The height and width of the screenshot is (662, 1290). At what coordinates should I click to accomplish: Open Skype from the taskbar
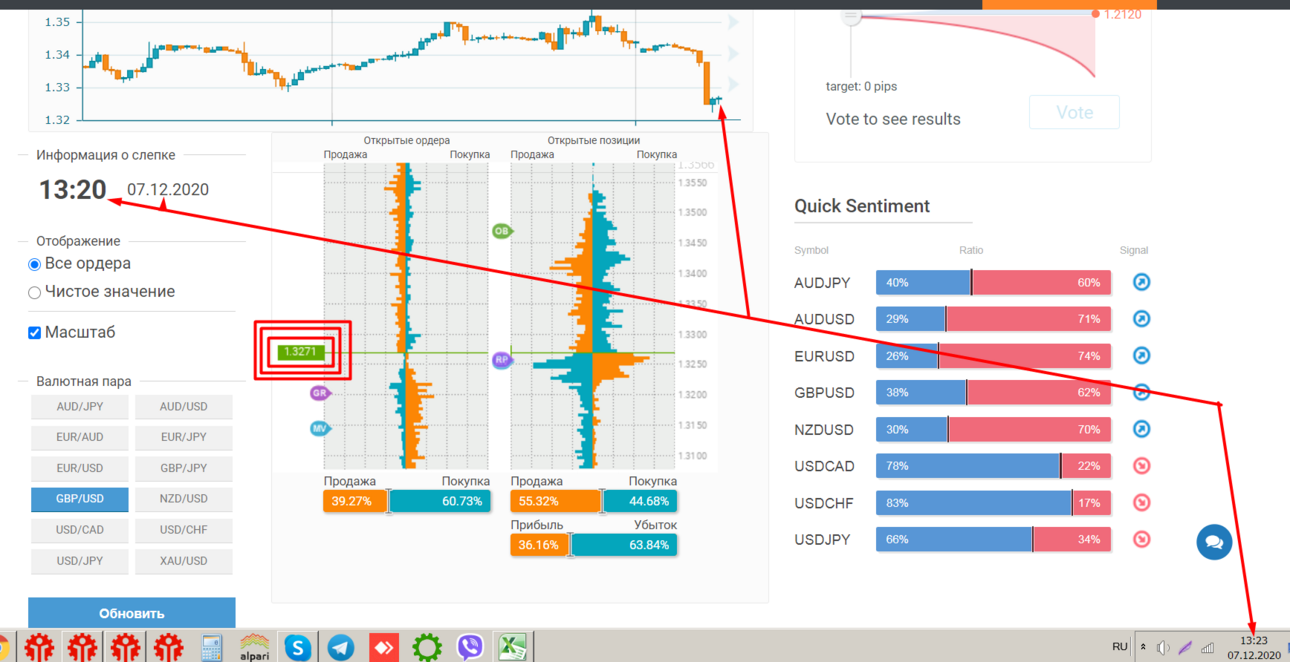pos(297,647)
